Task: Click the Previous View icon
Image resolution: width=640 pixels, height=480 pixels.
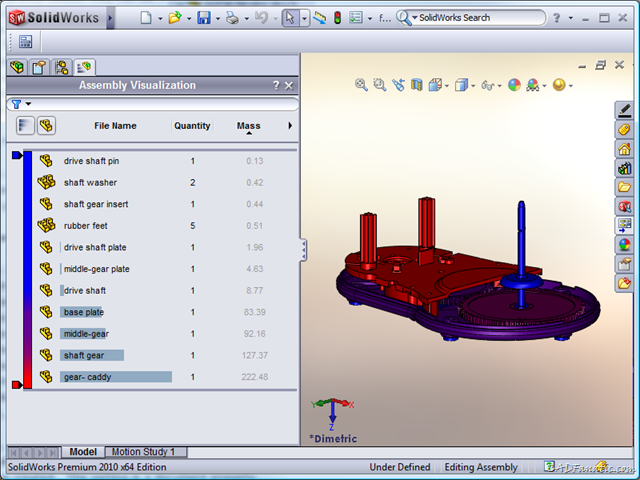Action: click(x=398, y=85)
